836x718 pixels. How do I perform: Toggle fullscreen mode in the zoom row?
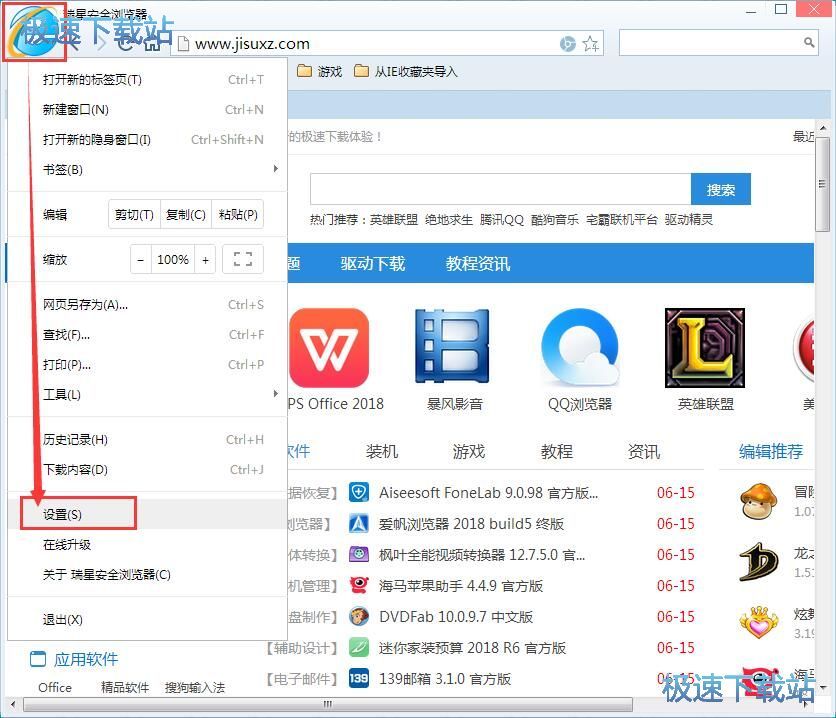[x=243, y=260]
